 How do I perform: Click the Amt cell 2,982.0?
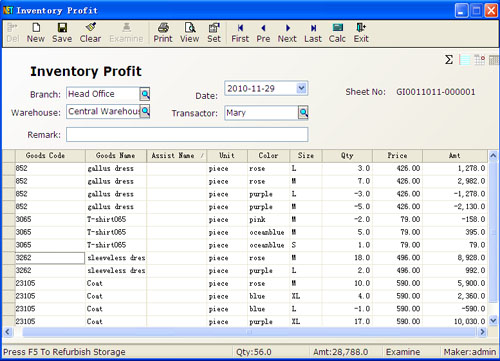tap(455, 181)
